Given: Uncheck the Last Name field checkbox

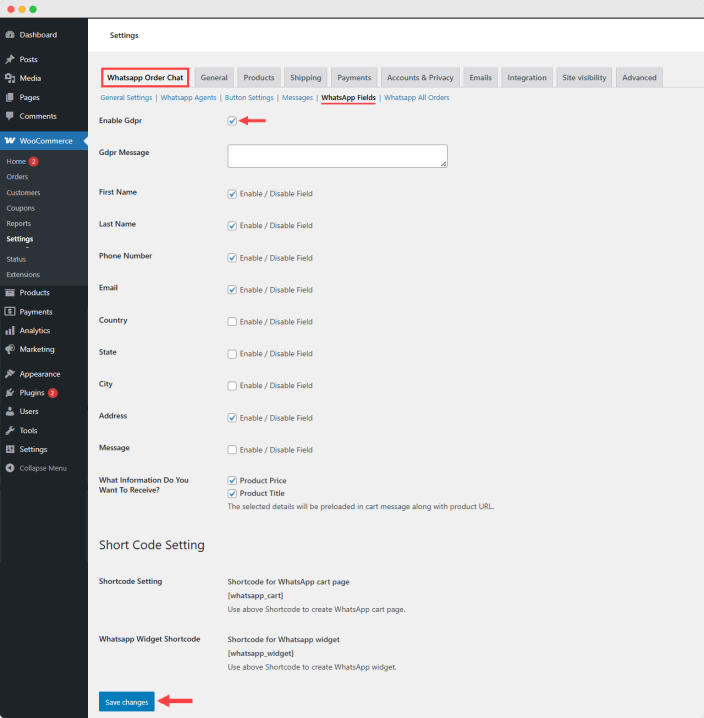Looking at the screenshot, I should (x=232, y=226).
